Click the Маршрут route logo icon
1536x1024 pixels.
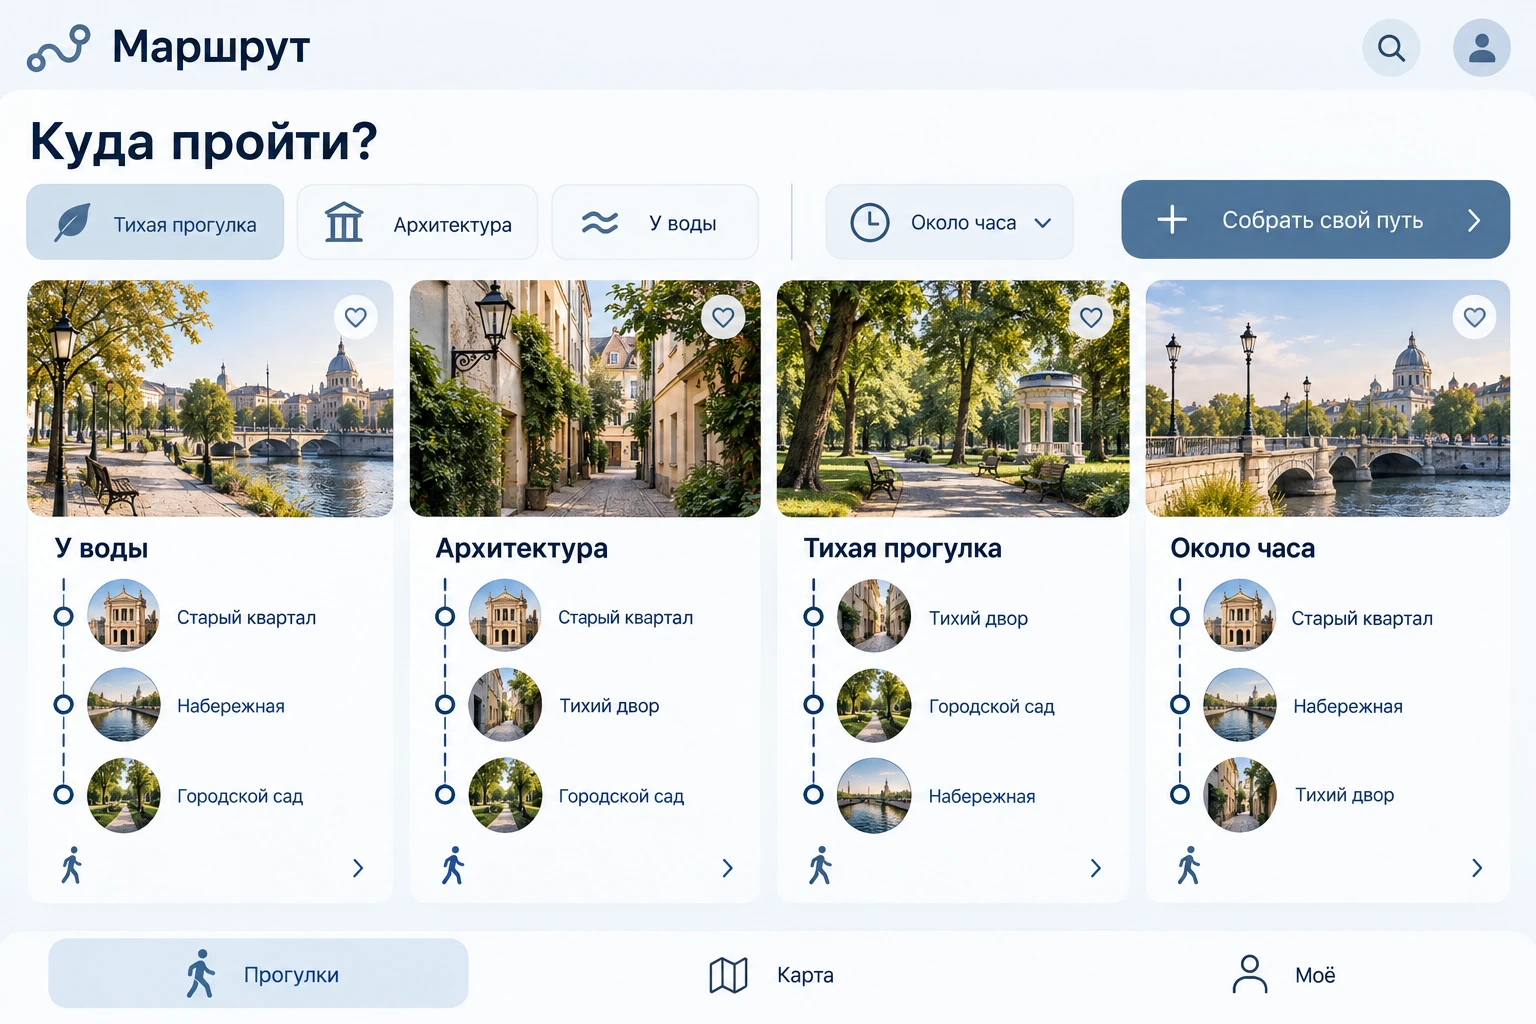point(58,49)
